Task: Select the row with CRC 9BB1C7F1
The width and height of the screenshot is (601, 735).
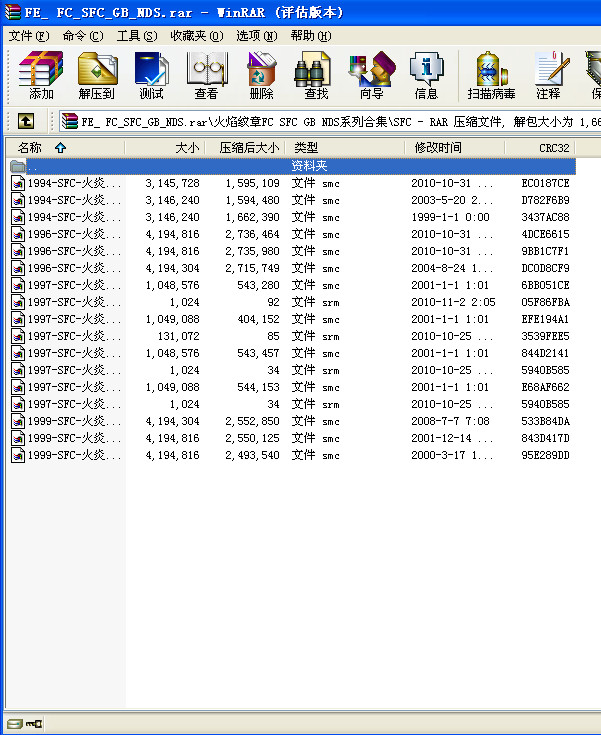Action: 291,251
